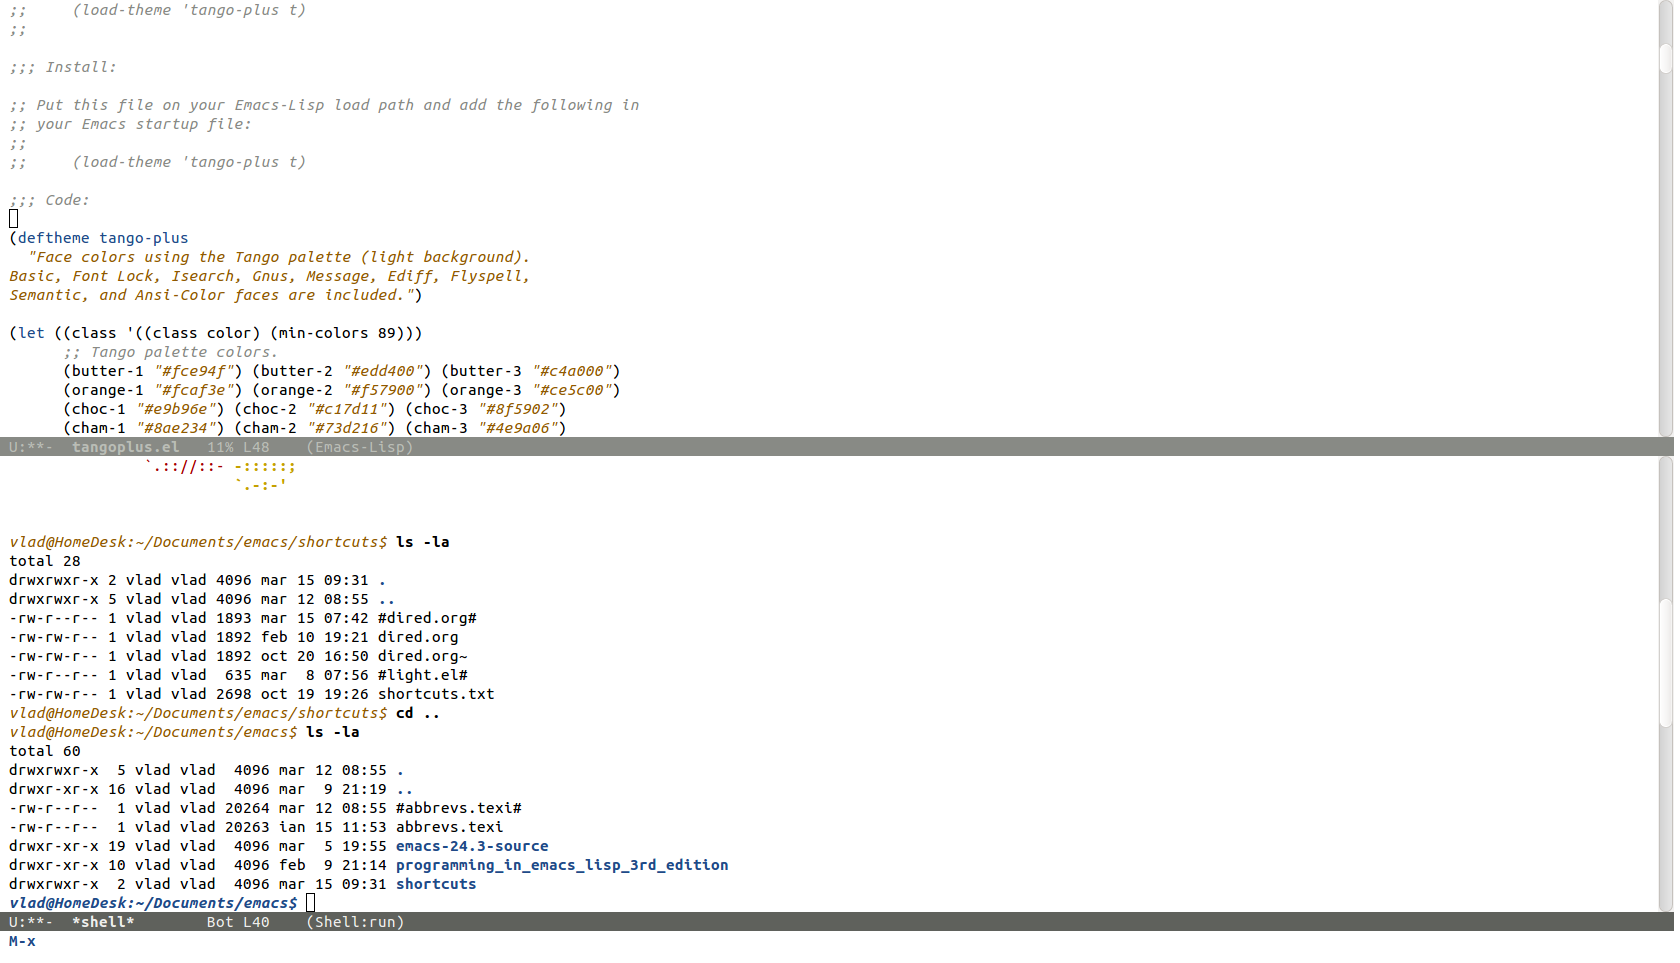The image size is (1680, 963).
Task: Click the '#abbrevs.texi#' file name
Action: pyautogui.click(x=459, y=808)
